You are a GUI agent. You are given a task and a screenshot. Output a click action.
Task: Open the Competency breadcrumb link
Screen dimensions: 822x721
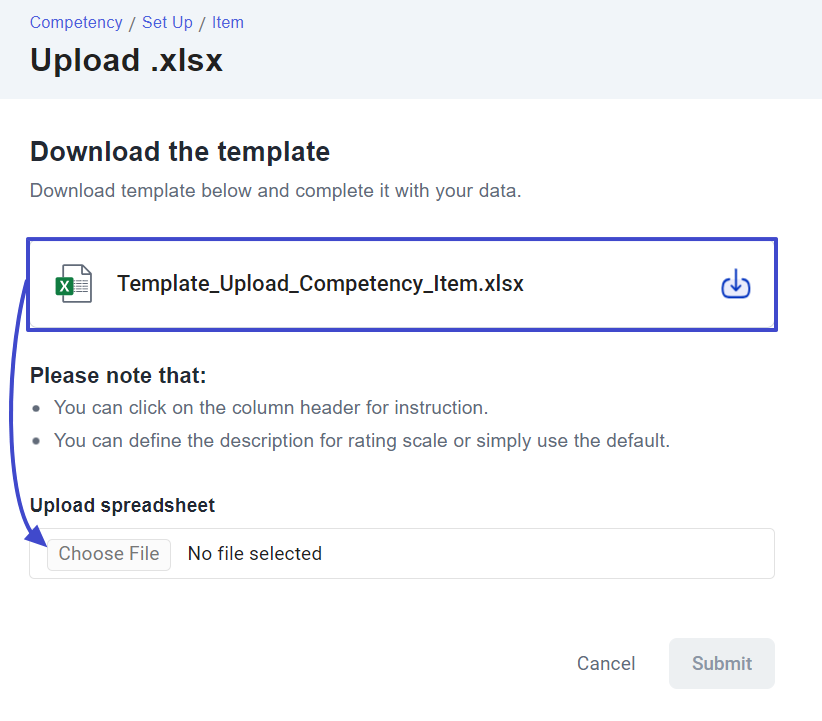pos(76,22)
